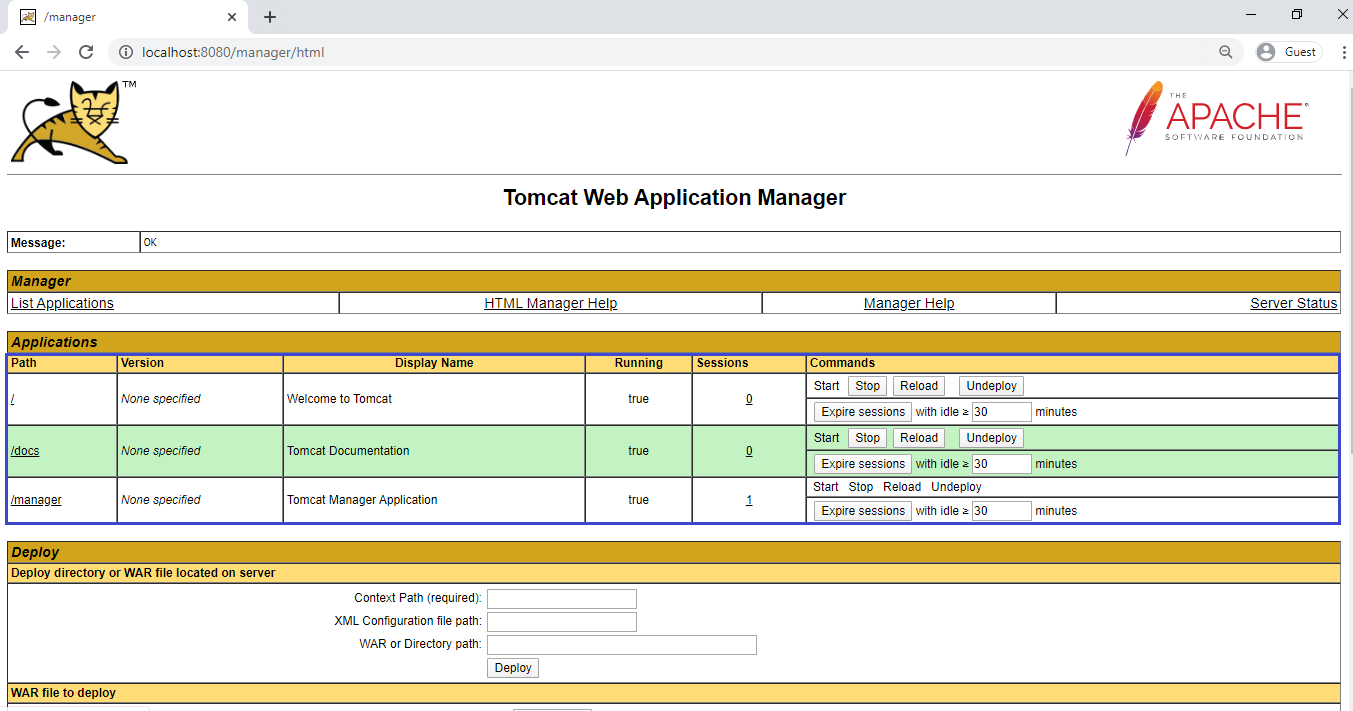View sessions count for Tomcat Documentation
Viewport: 1353px width, 711px height.
pyautogui.click(x=749, y=451)
